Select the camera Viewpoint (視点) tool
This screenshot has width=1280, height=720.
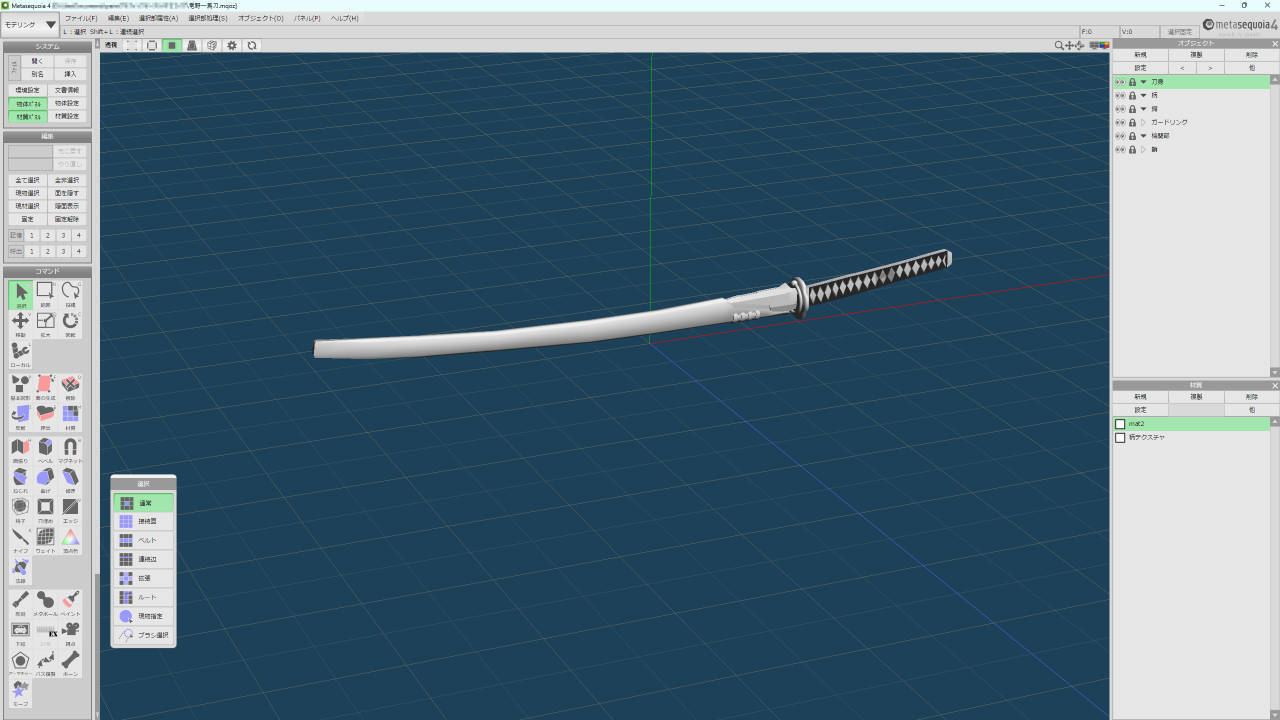click(70, 633)
